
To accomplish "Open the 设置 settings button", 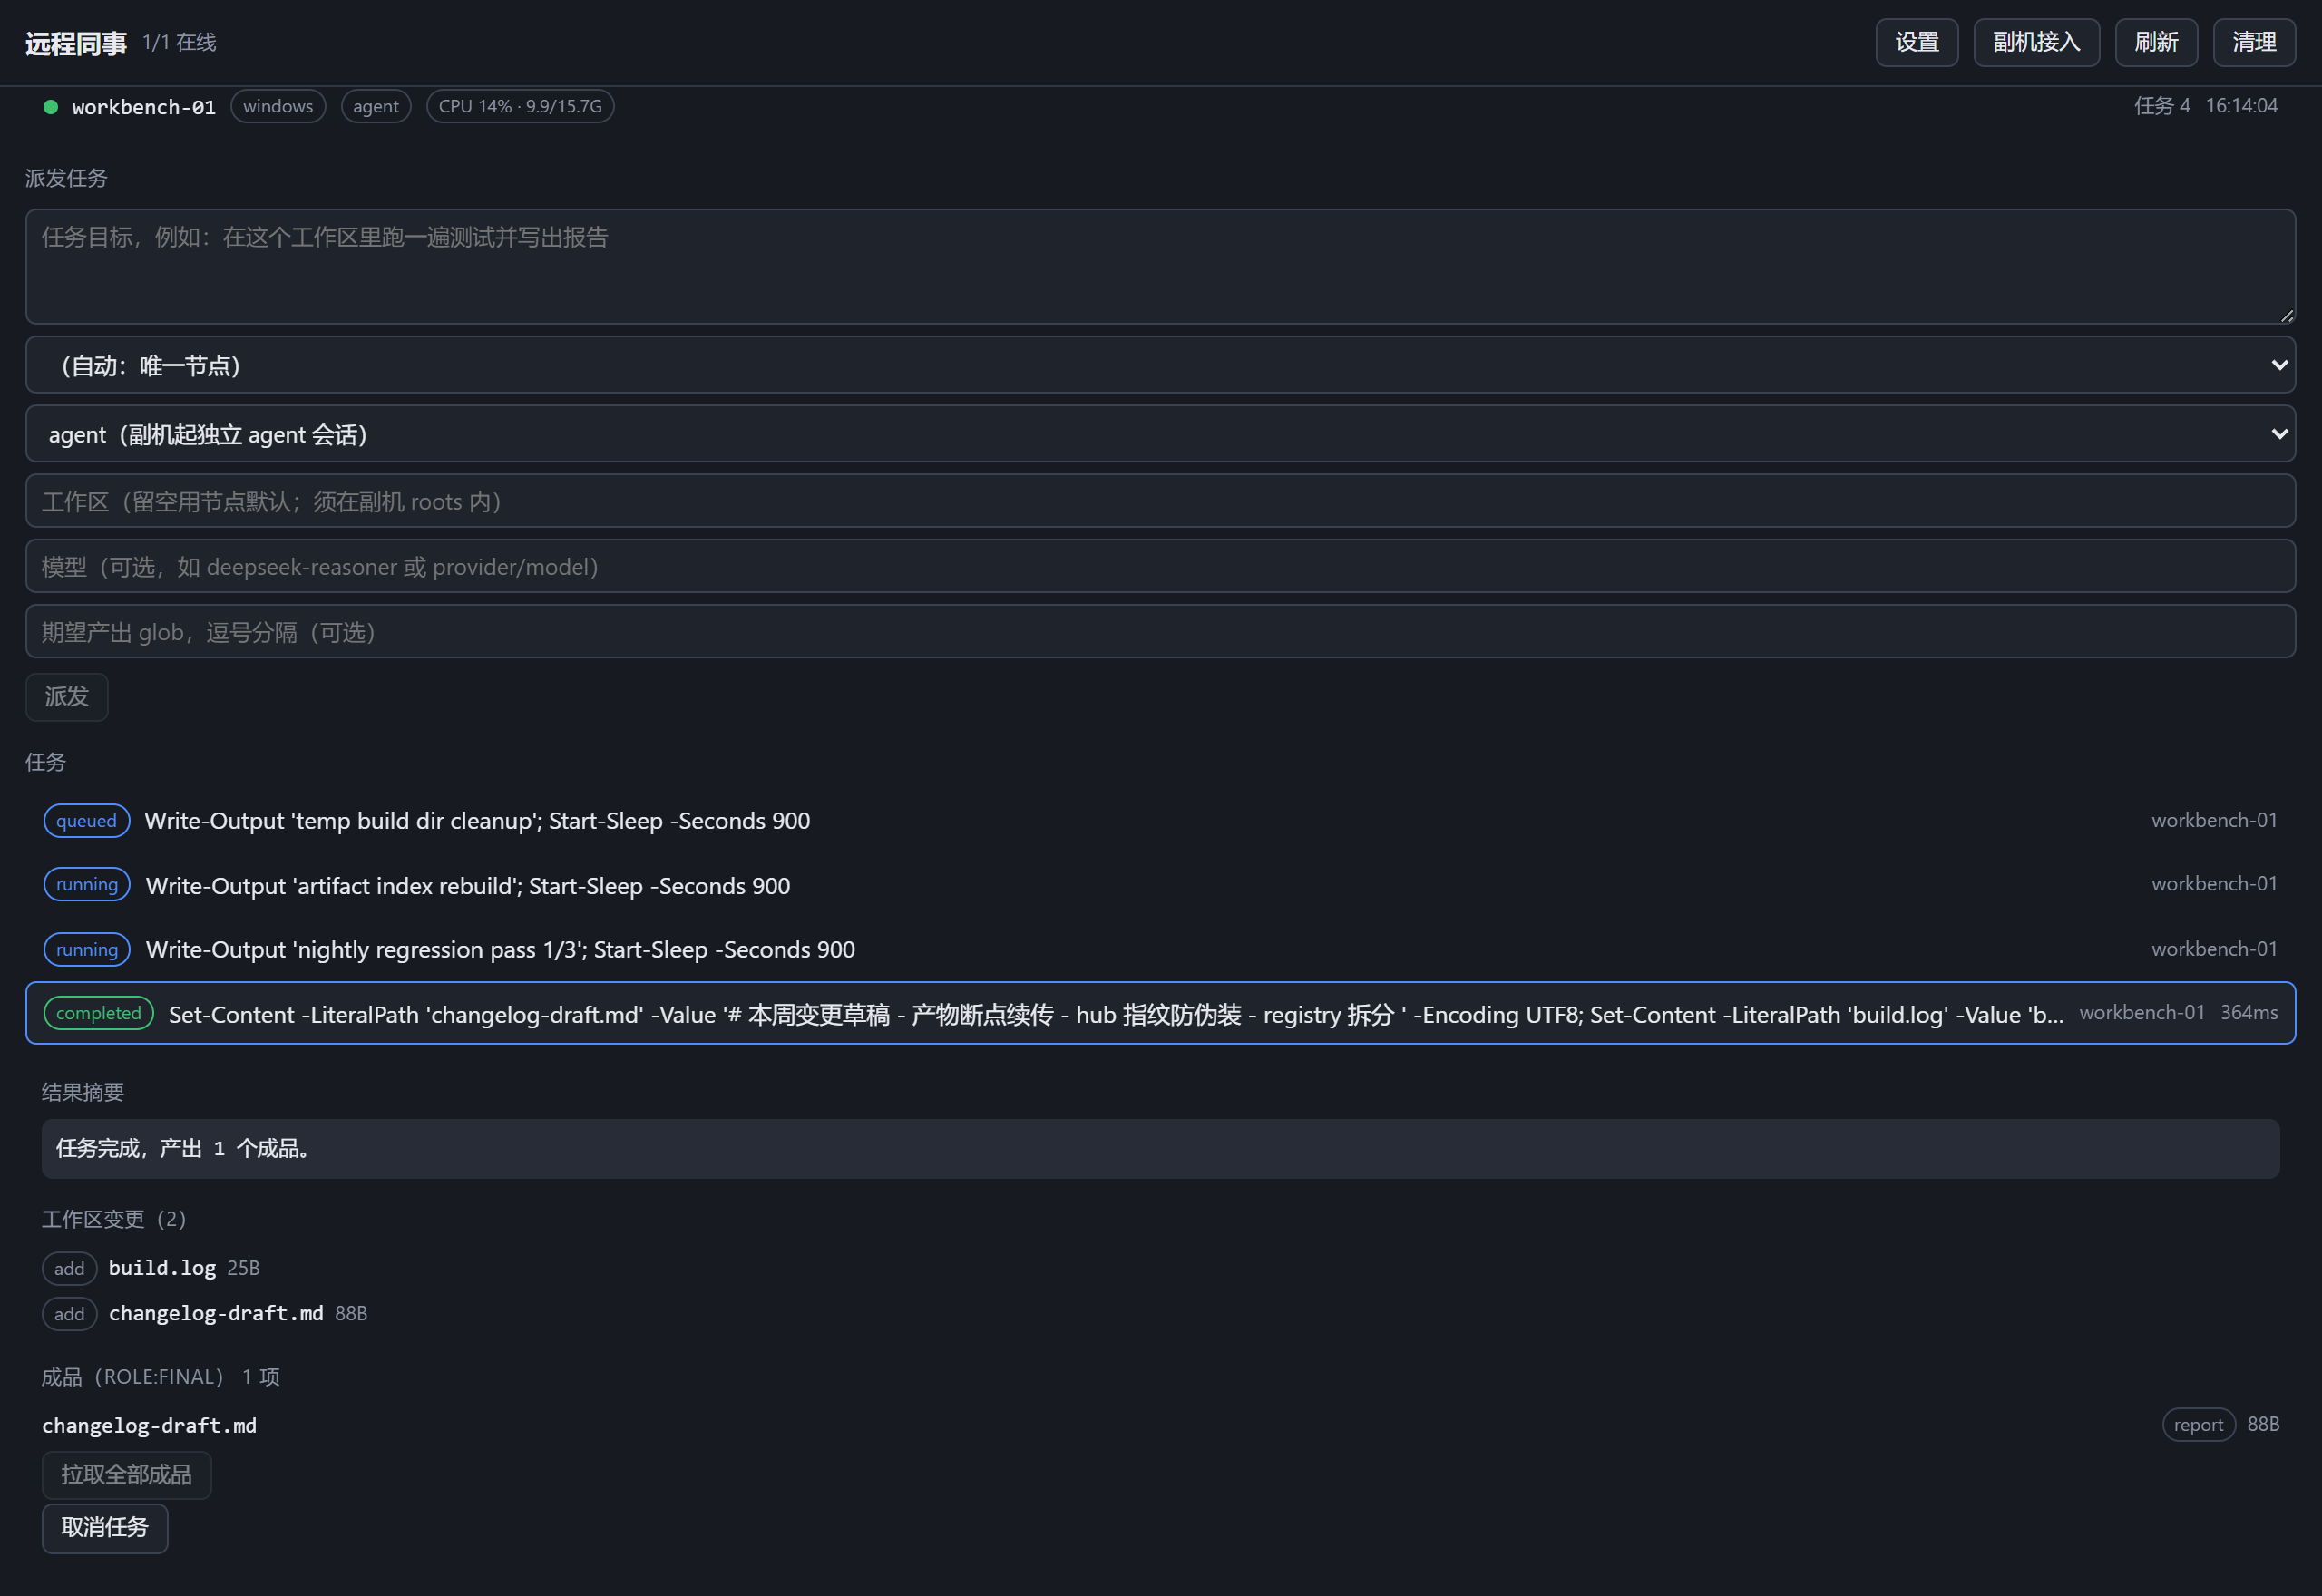I will point(1916,42).
